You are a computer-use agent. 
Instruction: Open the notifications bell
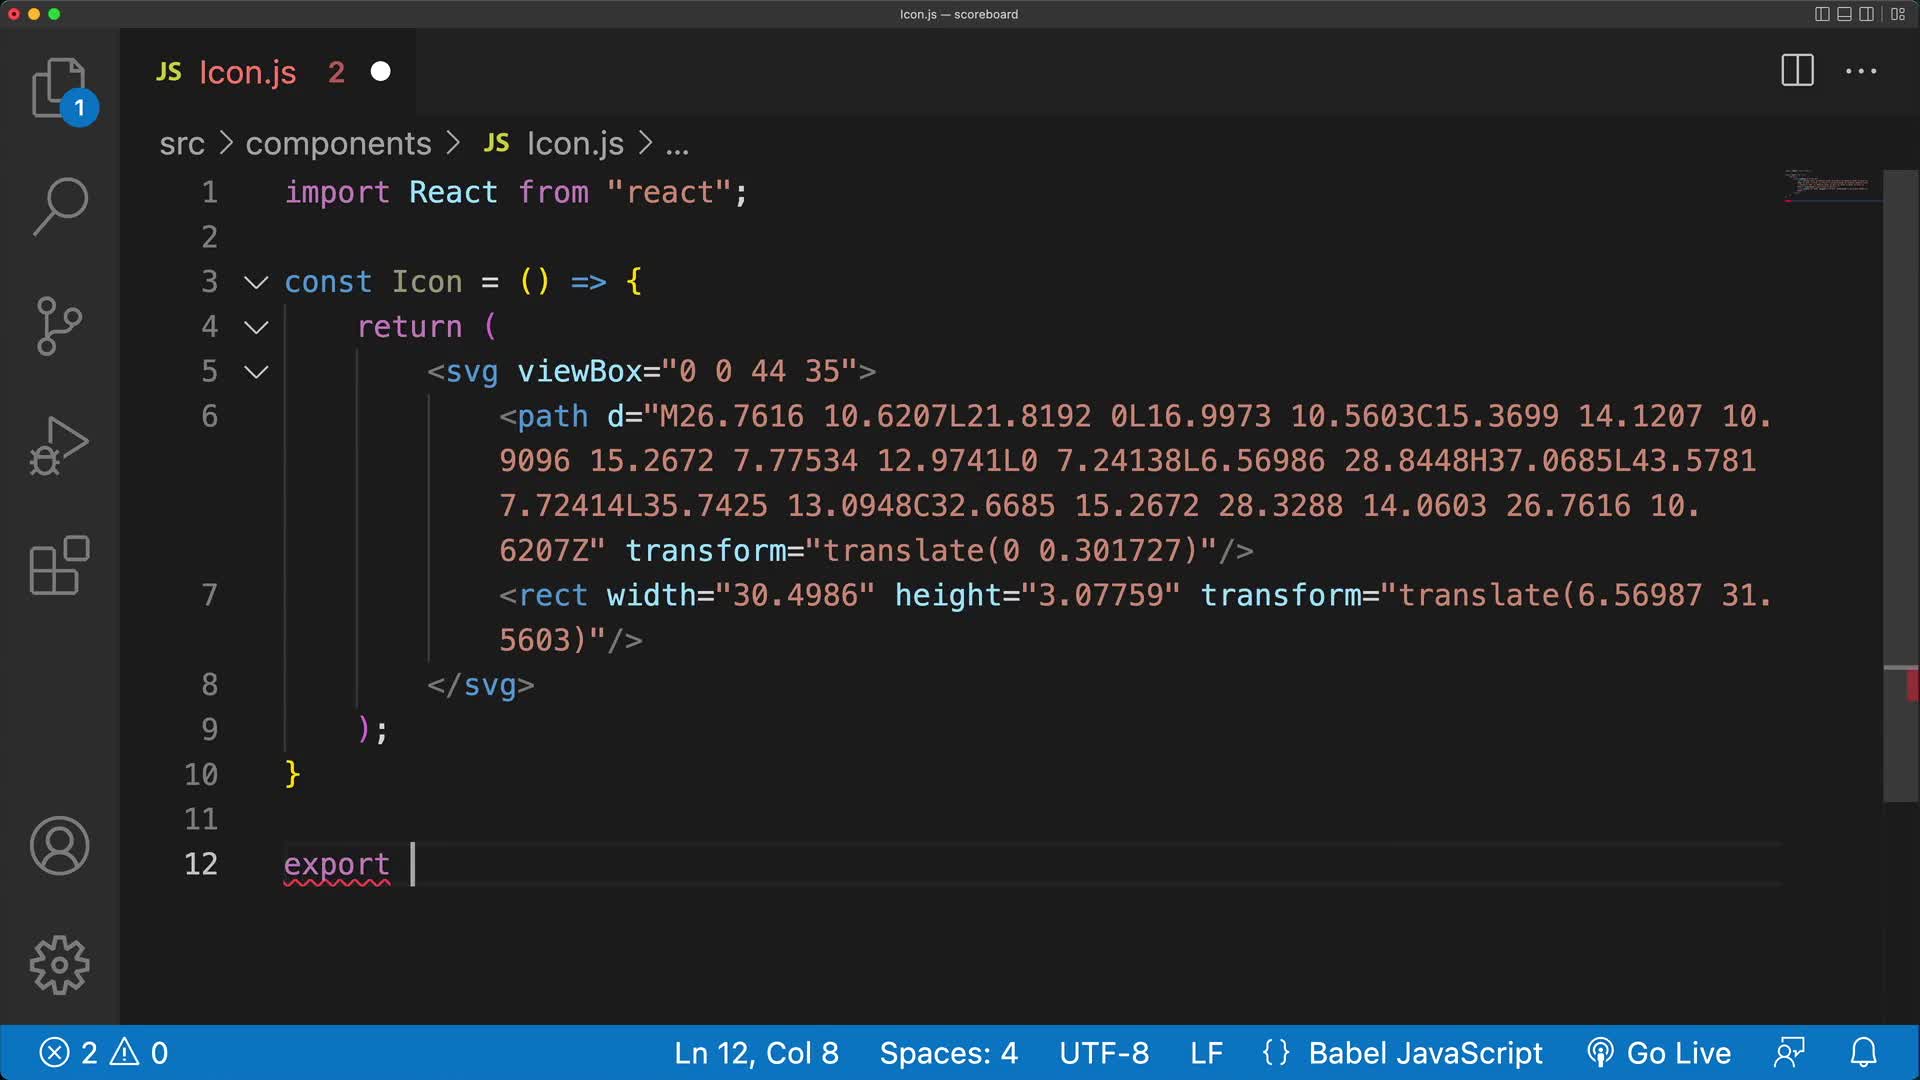1864,1052
